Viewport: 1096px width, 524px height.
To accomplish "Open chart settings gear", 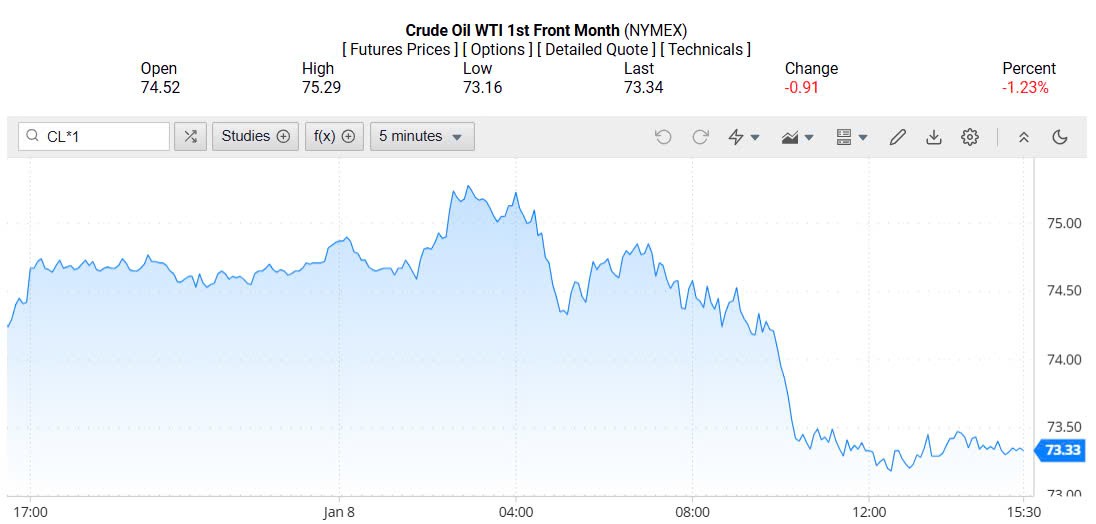I will 969,137.
